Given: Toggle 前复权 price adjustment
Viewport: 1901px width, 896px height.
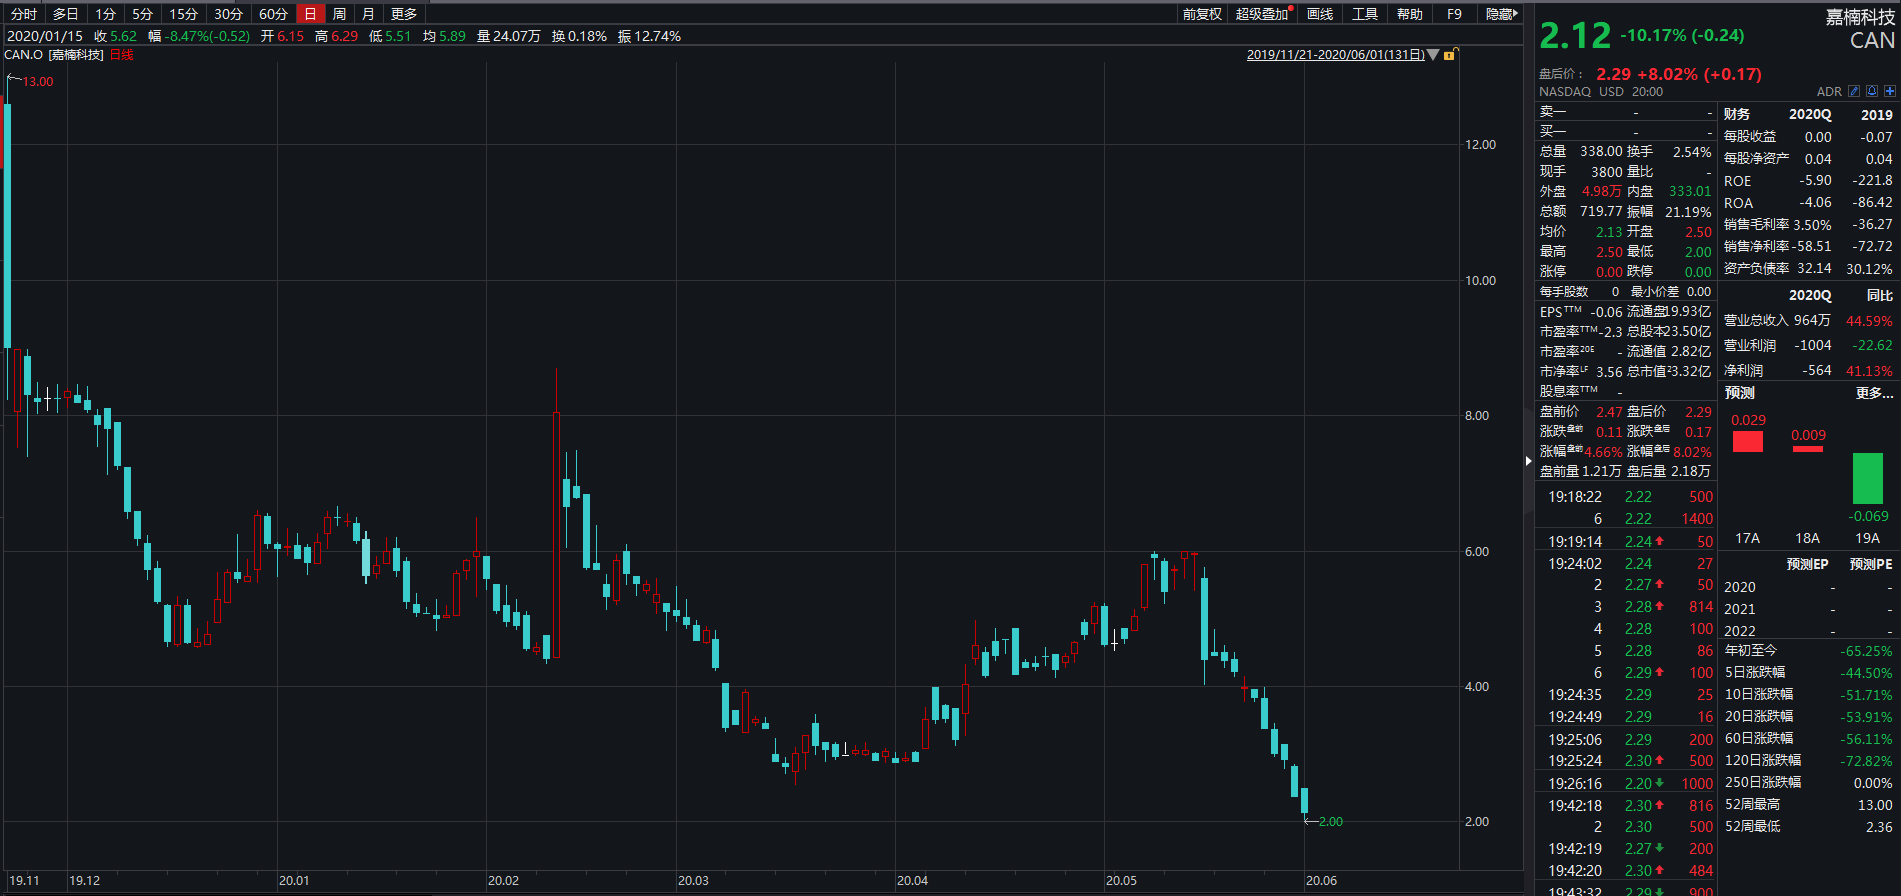Looking at the screenshot, I should click(1202, 14).
